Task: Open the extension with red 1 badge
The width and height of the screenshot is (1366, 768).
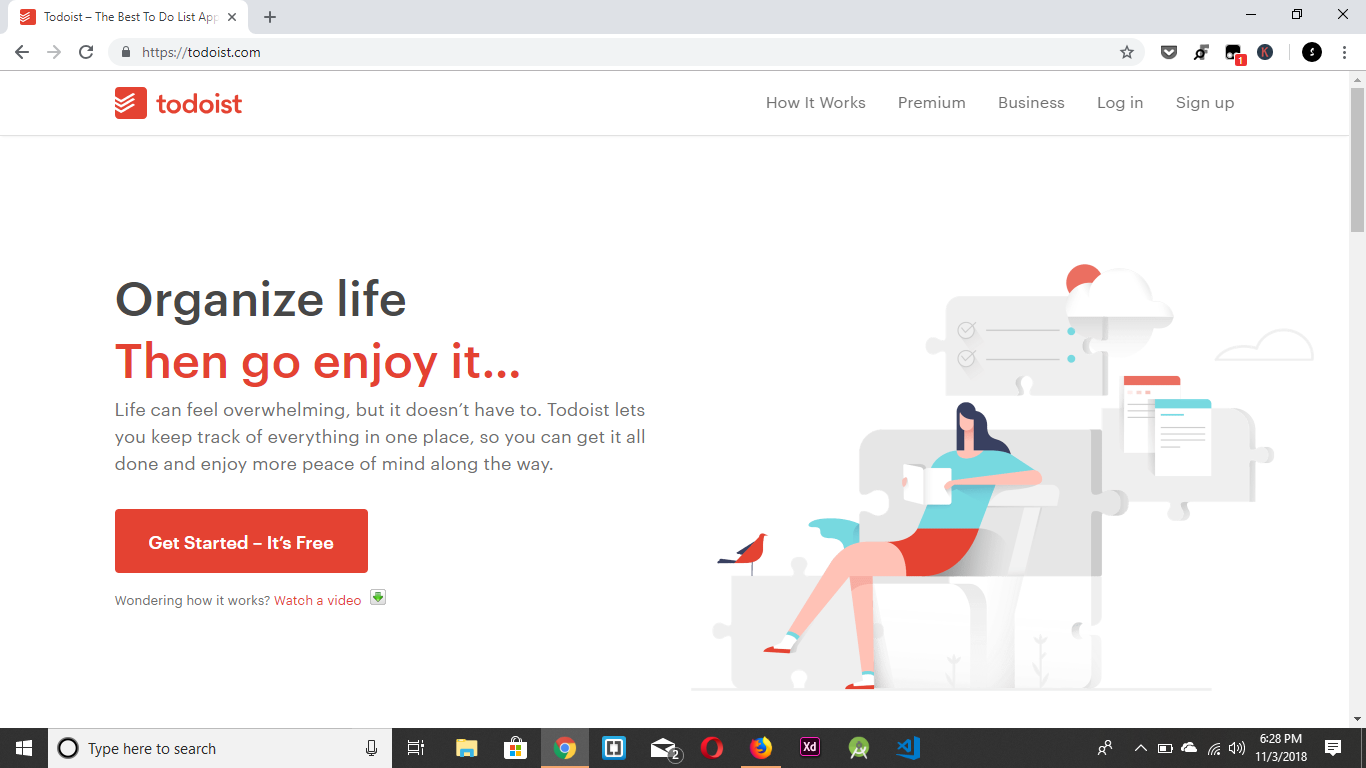Action: click(1234, 53)
